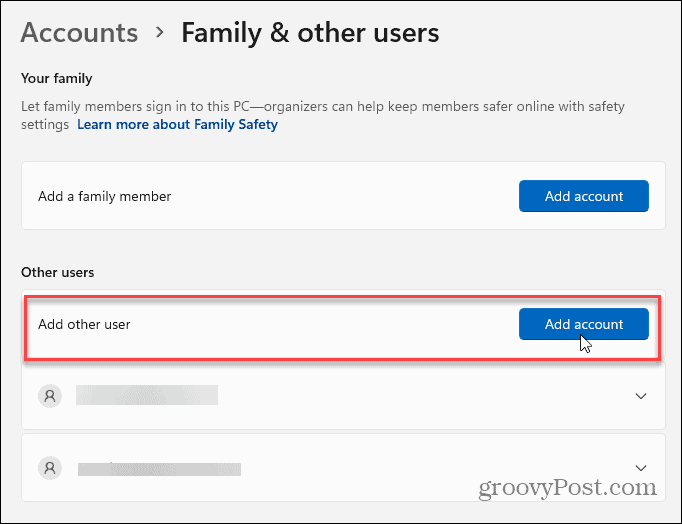
Task: Click the first user's blurred account name
Action: coord(146,396)
